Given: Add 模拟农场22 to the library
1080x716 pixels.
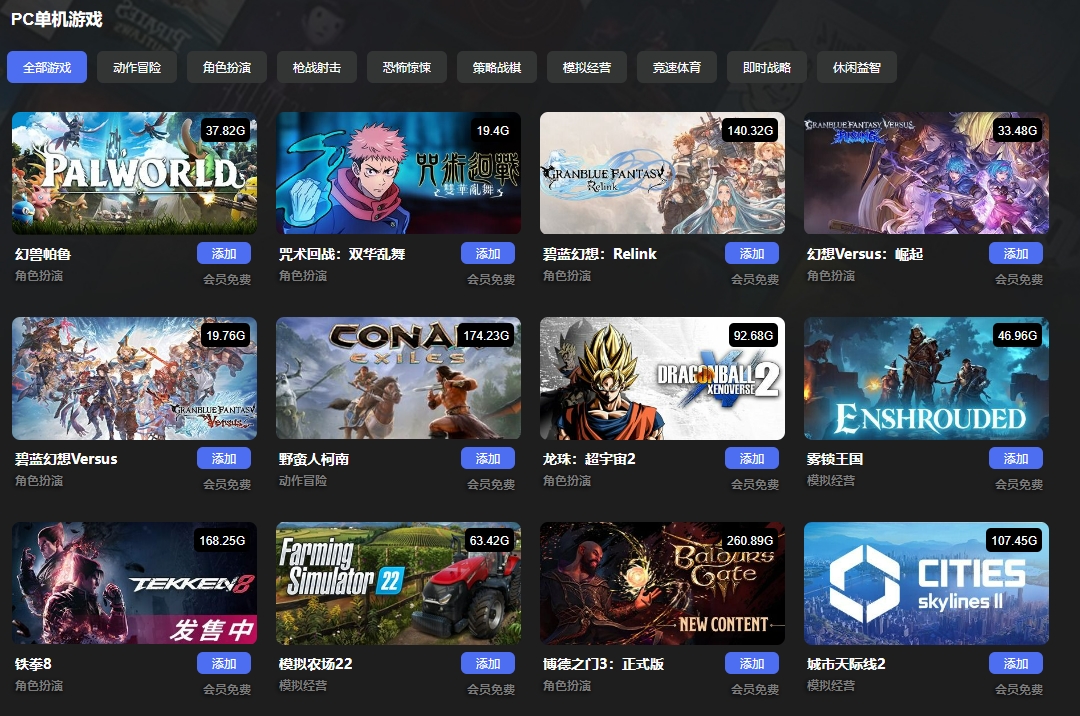Looking at the screenshot, I should point(488,664).
